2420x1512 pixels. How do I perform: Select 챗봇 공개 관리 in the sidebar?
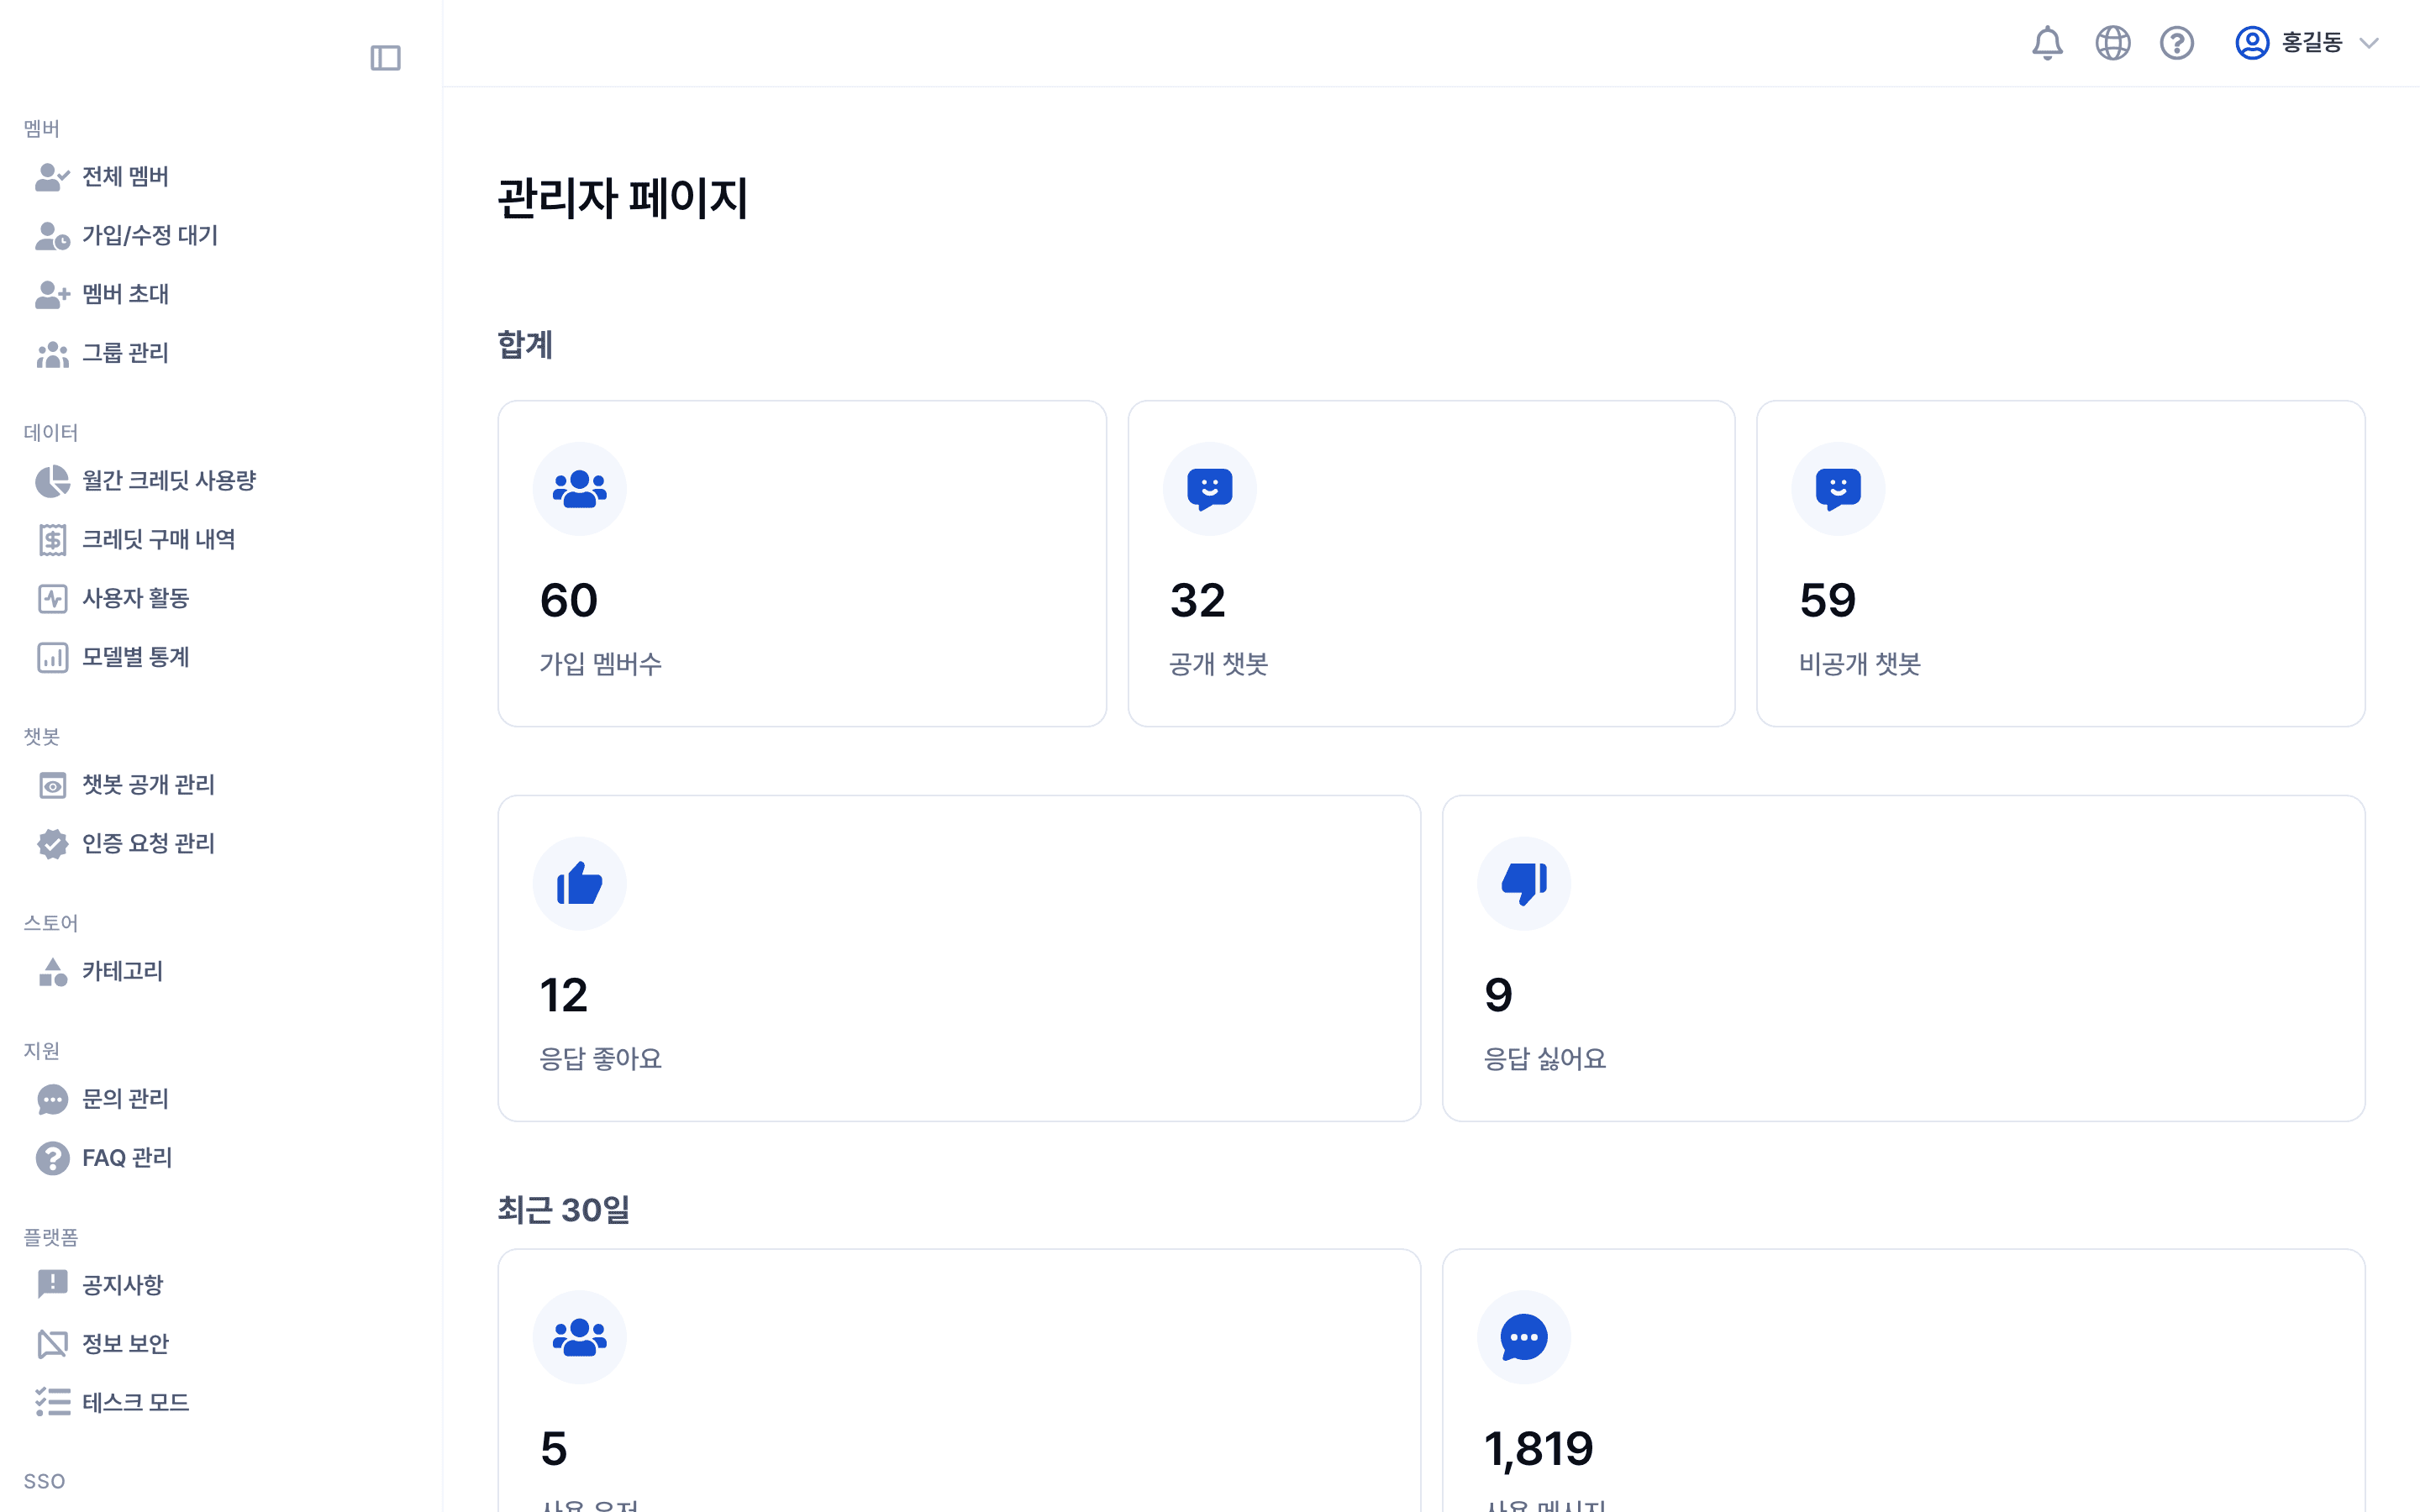tap(148, 785)
